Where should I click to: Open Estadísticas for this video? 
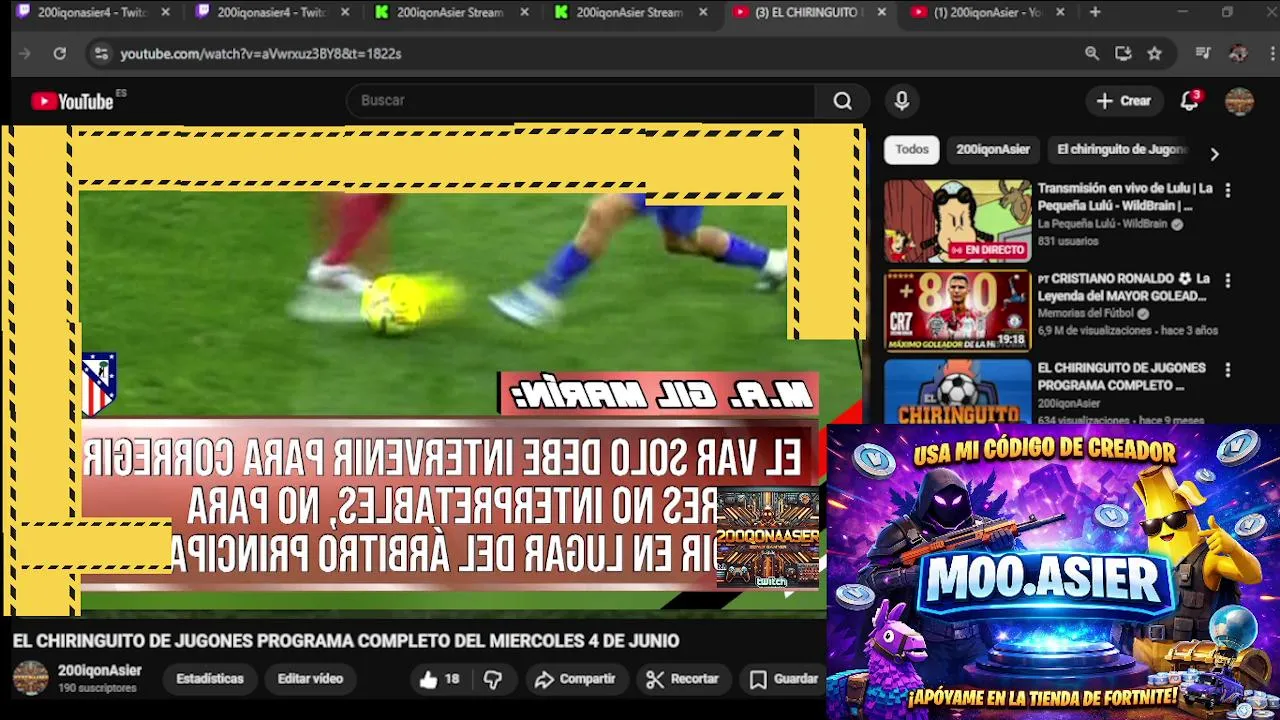click(210, 679)
